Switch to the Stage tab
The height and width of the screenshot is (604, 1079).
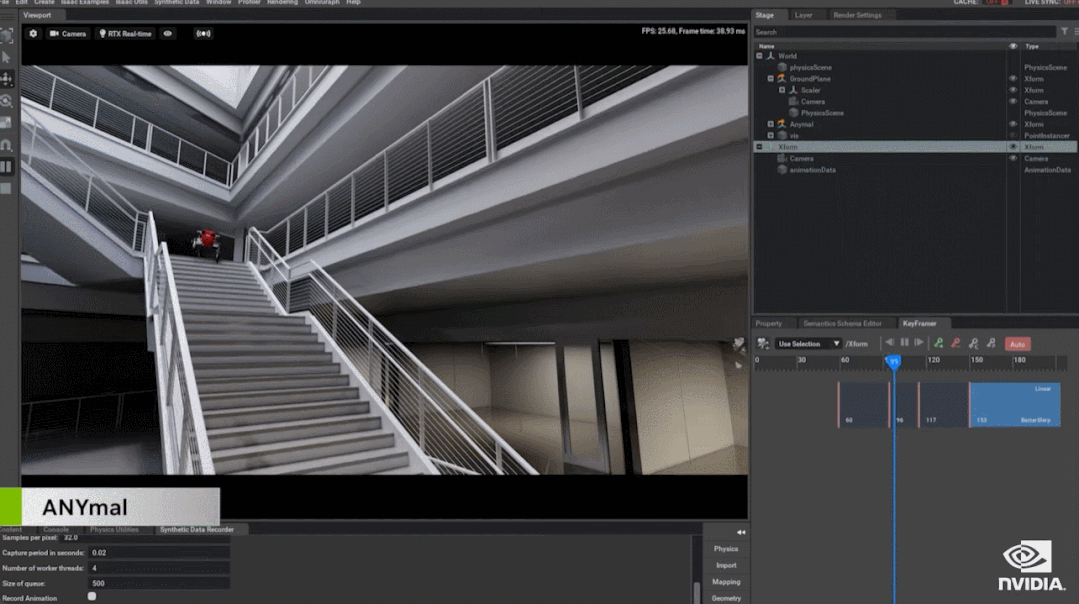pyautogui.click(x=765, y=15)
